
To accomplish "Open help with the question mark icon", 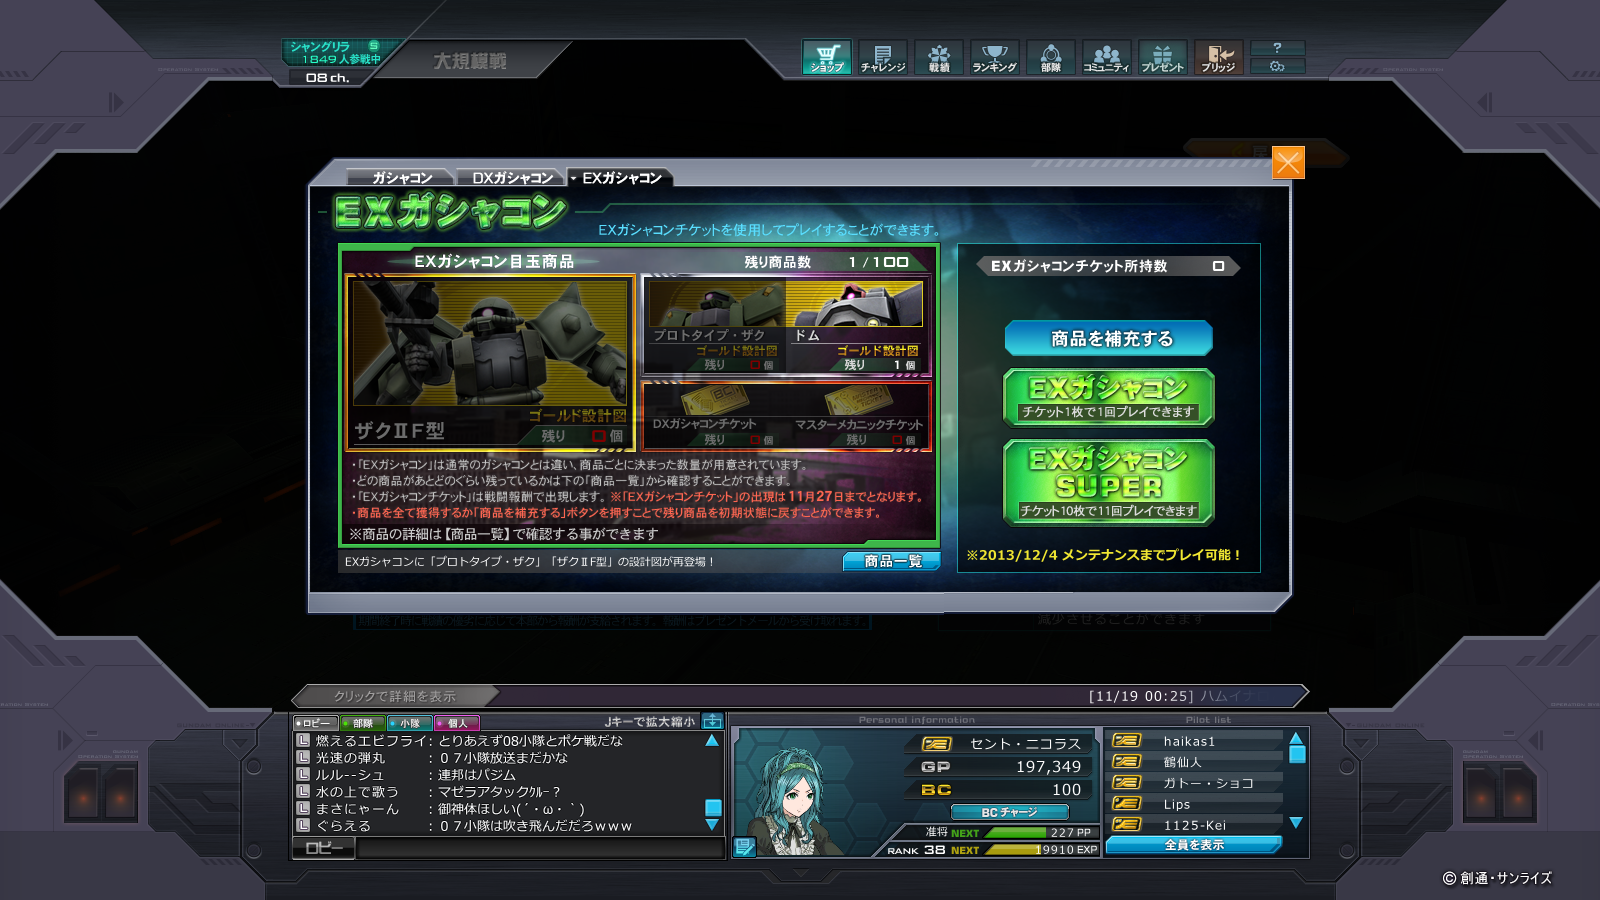I will (x=1277, y=48).
